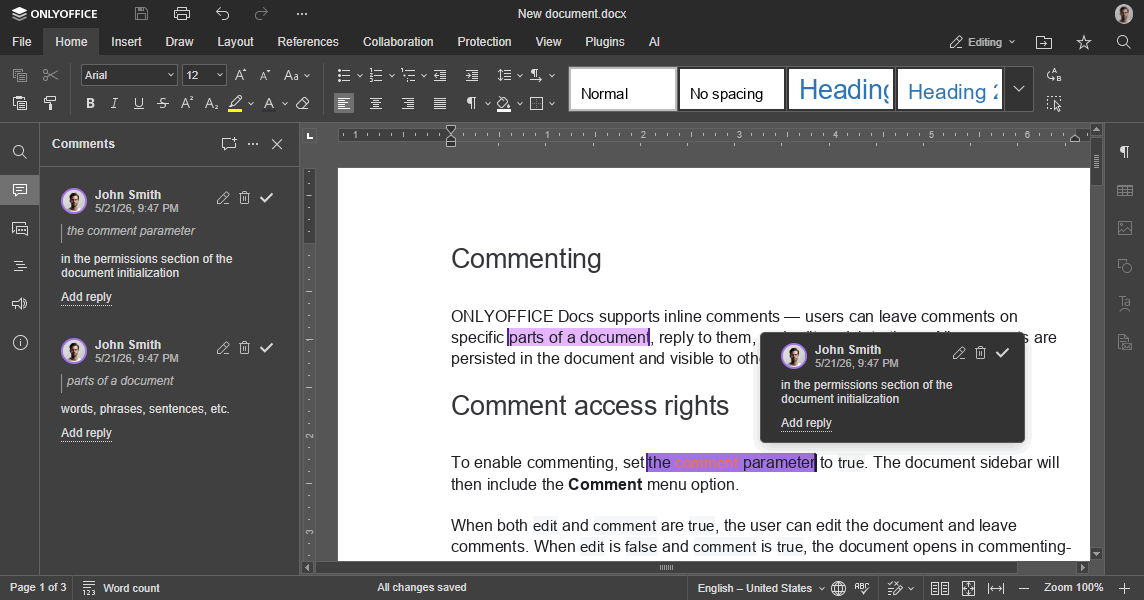Screen dimensions: 1144x600
Task: Click Add reply in the comment popup
Action: tap(806, 423)
